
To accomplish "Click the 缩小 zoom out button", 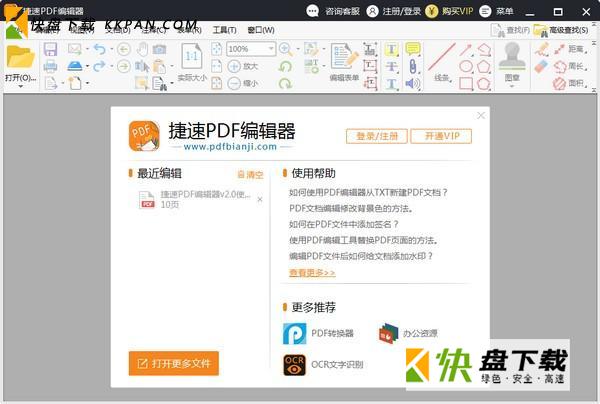I will 243,83.
